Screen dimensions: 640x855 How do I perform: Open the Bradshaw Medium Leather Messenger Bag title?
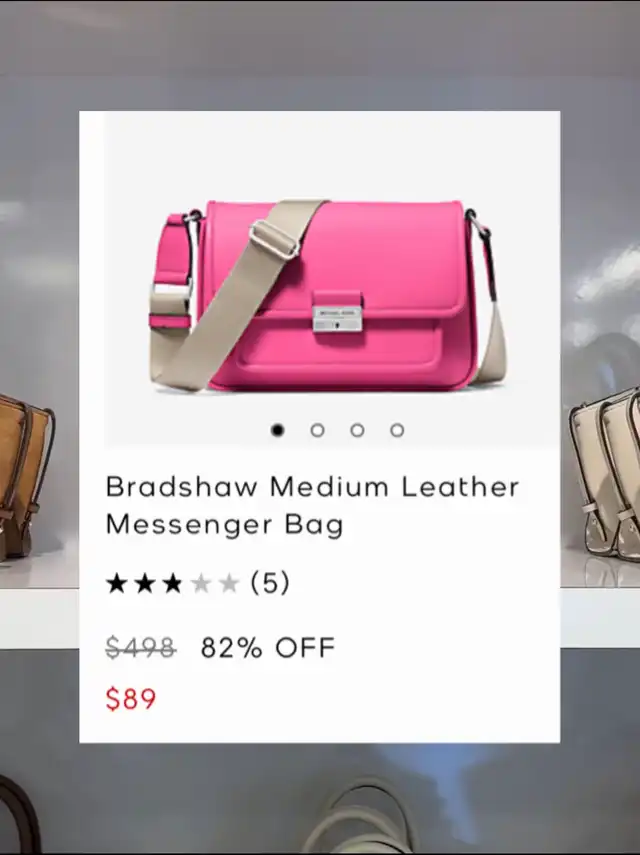[x=312, y=505]
